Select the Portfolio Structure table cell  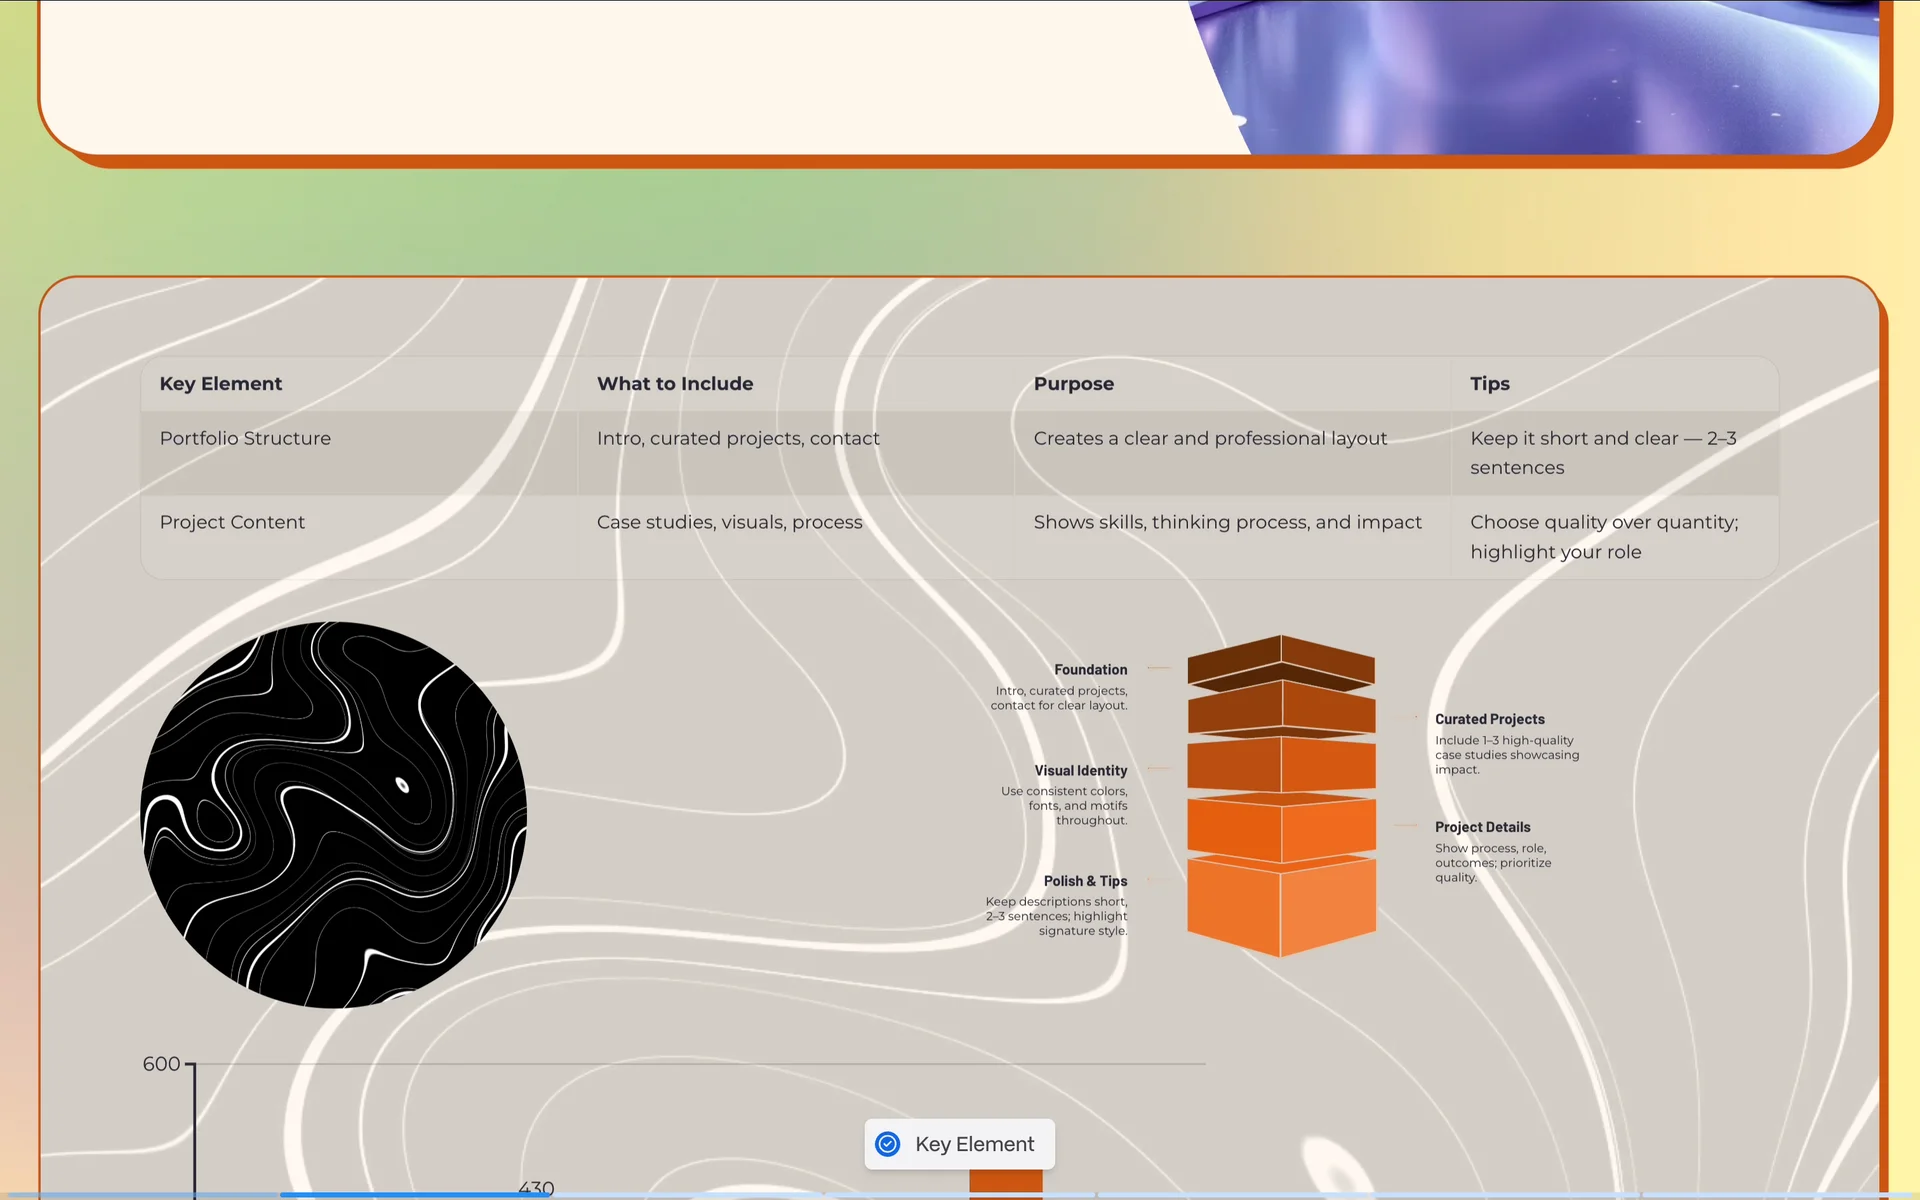point(245,438)
